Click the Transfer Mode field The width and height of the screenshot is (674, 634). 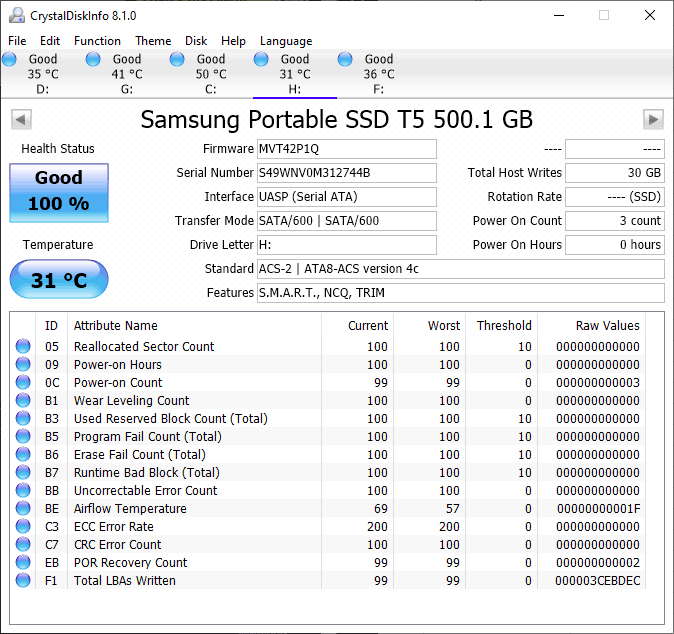click(x=347, y=221)
